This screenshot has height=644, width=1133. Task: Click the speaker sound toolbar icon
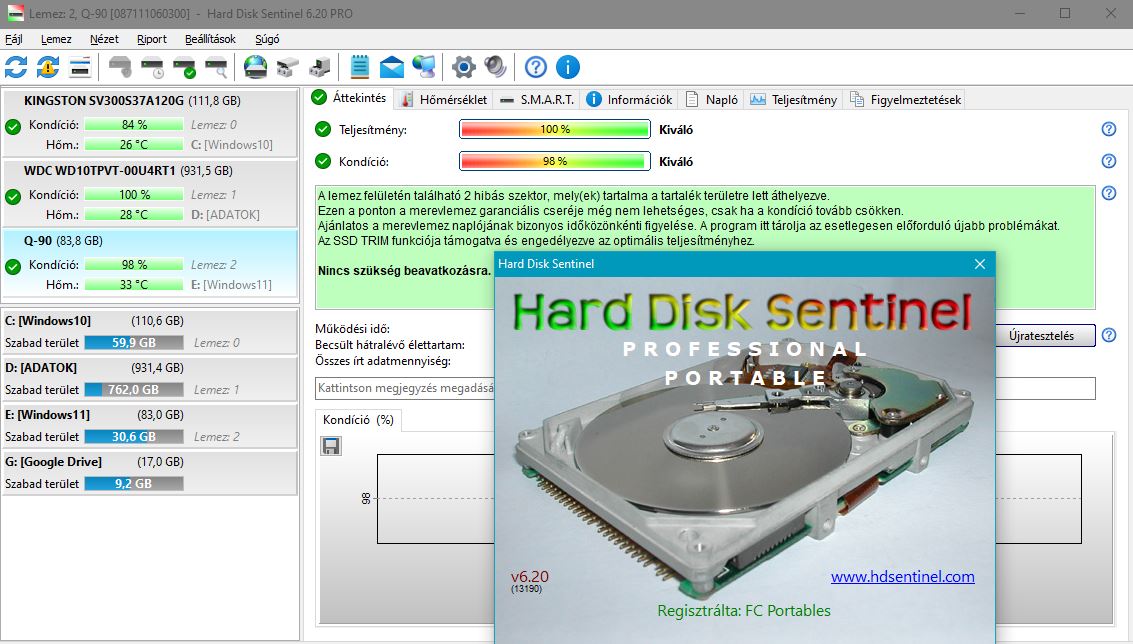496,67
